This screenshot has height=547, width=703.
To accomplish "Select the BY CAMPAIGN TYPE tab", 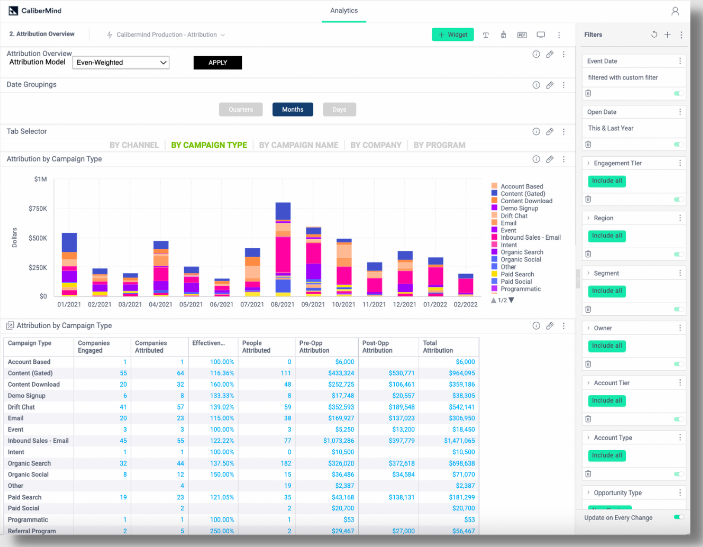I will (209, 145).
